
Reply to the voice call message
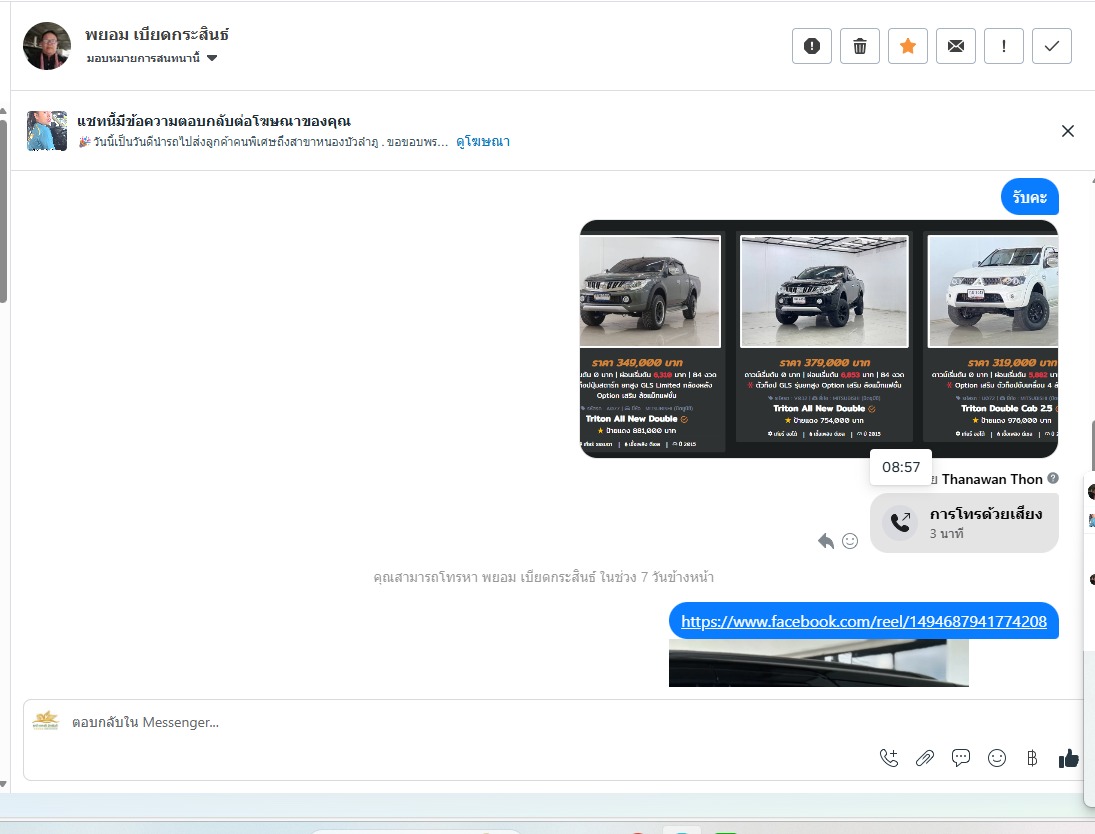[826, 541]
